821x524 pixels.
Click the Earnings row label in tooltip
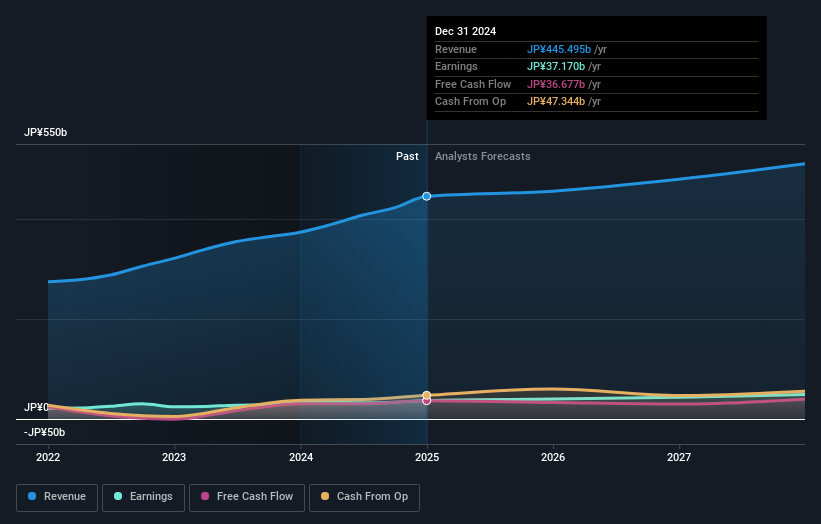(456, 66)
